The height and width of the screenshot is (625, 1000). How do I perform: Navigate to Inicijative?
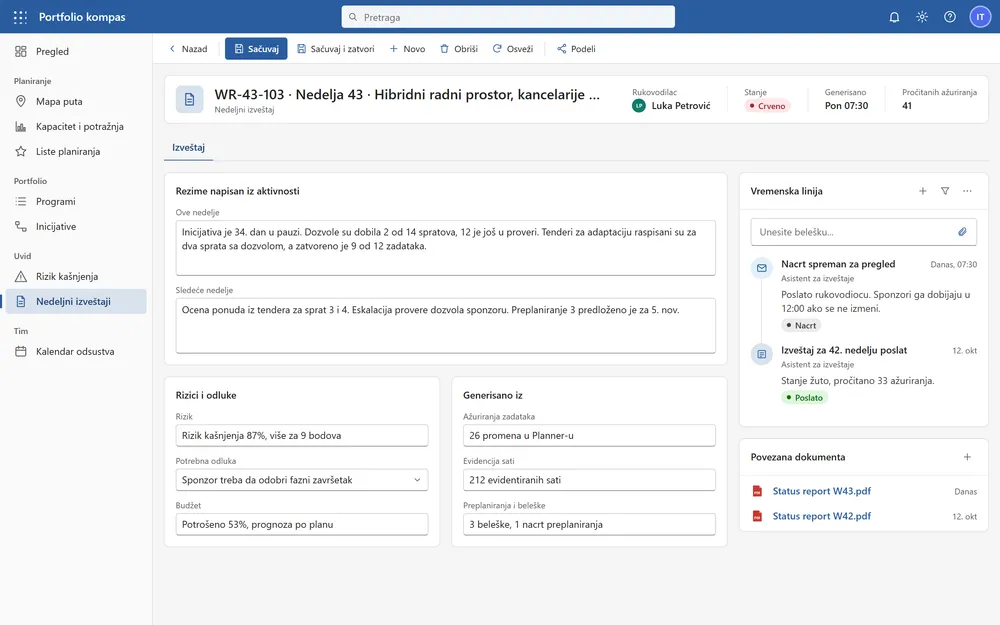76,226
